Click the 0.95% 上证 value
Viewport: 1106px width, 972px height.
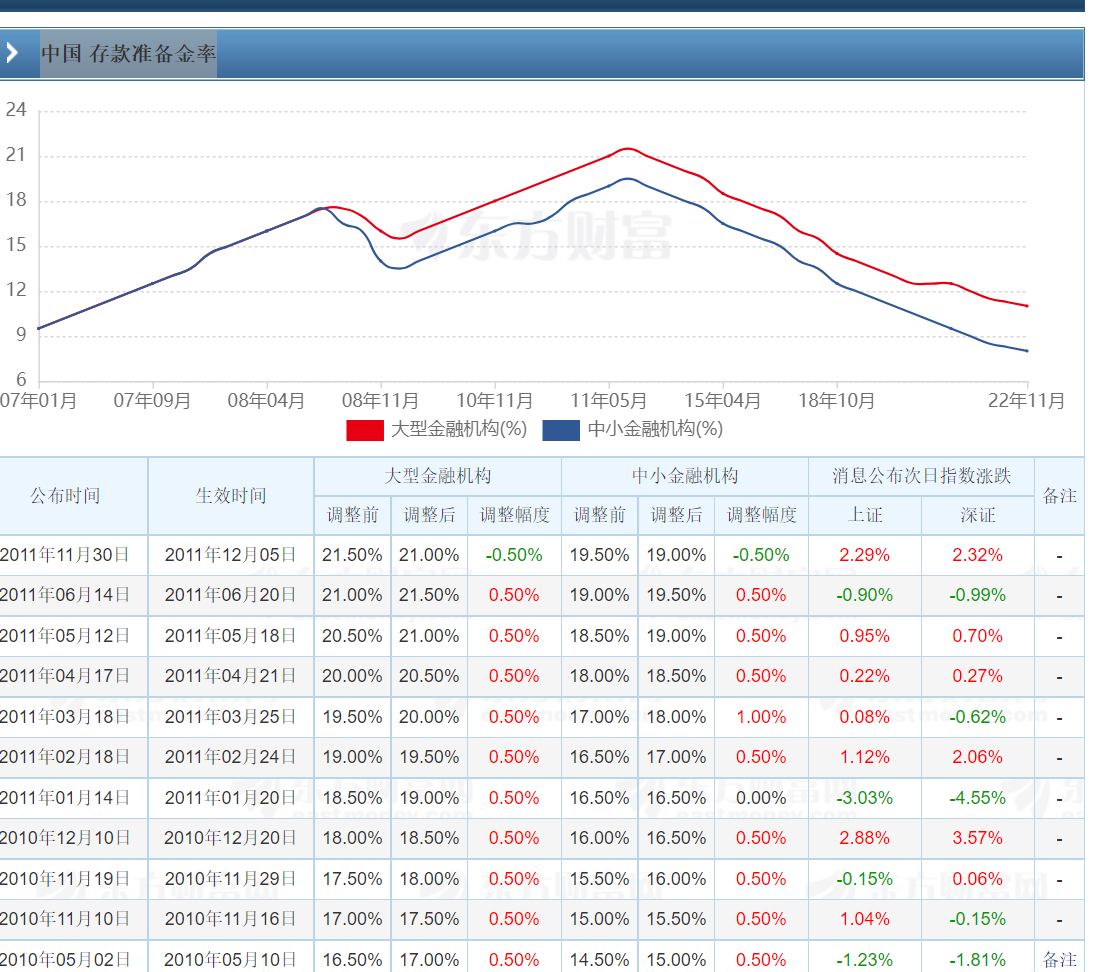(865, 636)
